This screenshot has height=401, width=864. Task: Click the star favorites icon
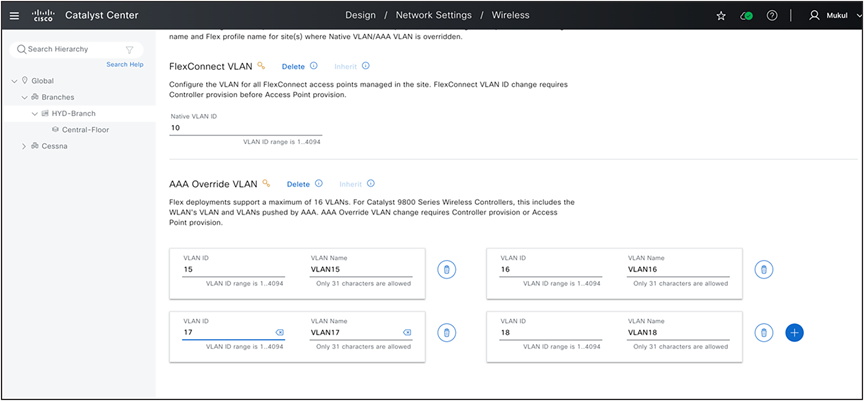click(x=721, y=16)
